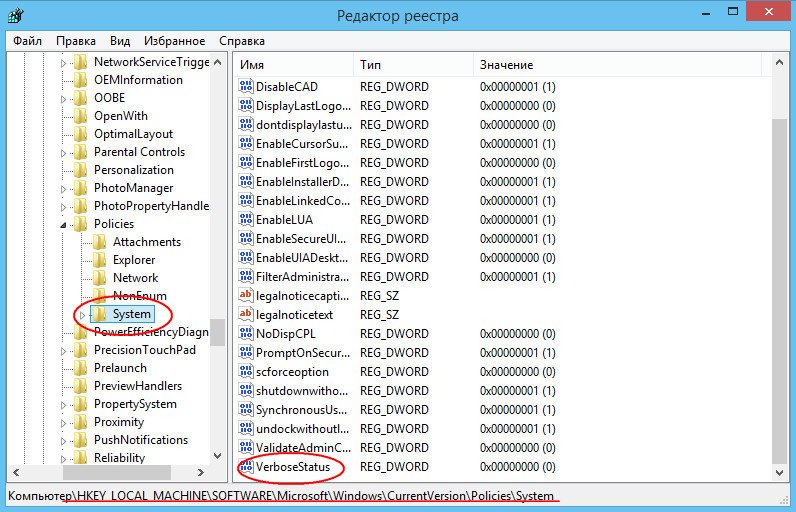
Task: Click the values pane vertical scrollbar thumb
Action: 779,291
